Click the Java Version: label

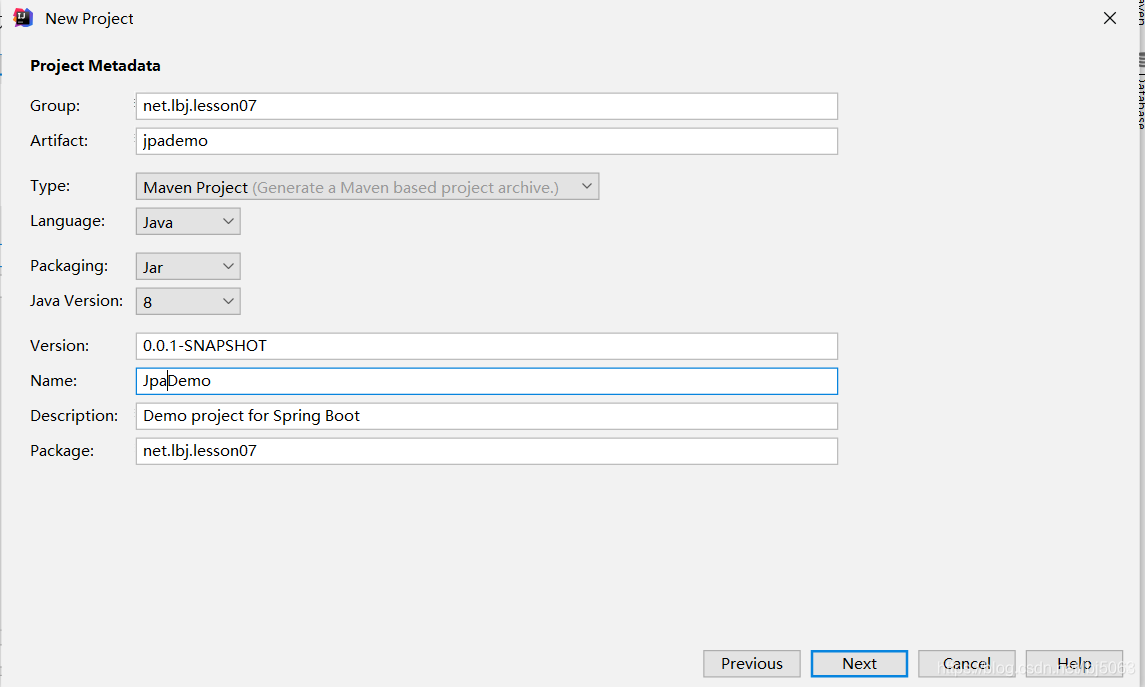(77, 301)
